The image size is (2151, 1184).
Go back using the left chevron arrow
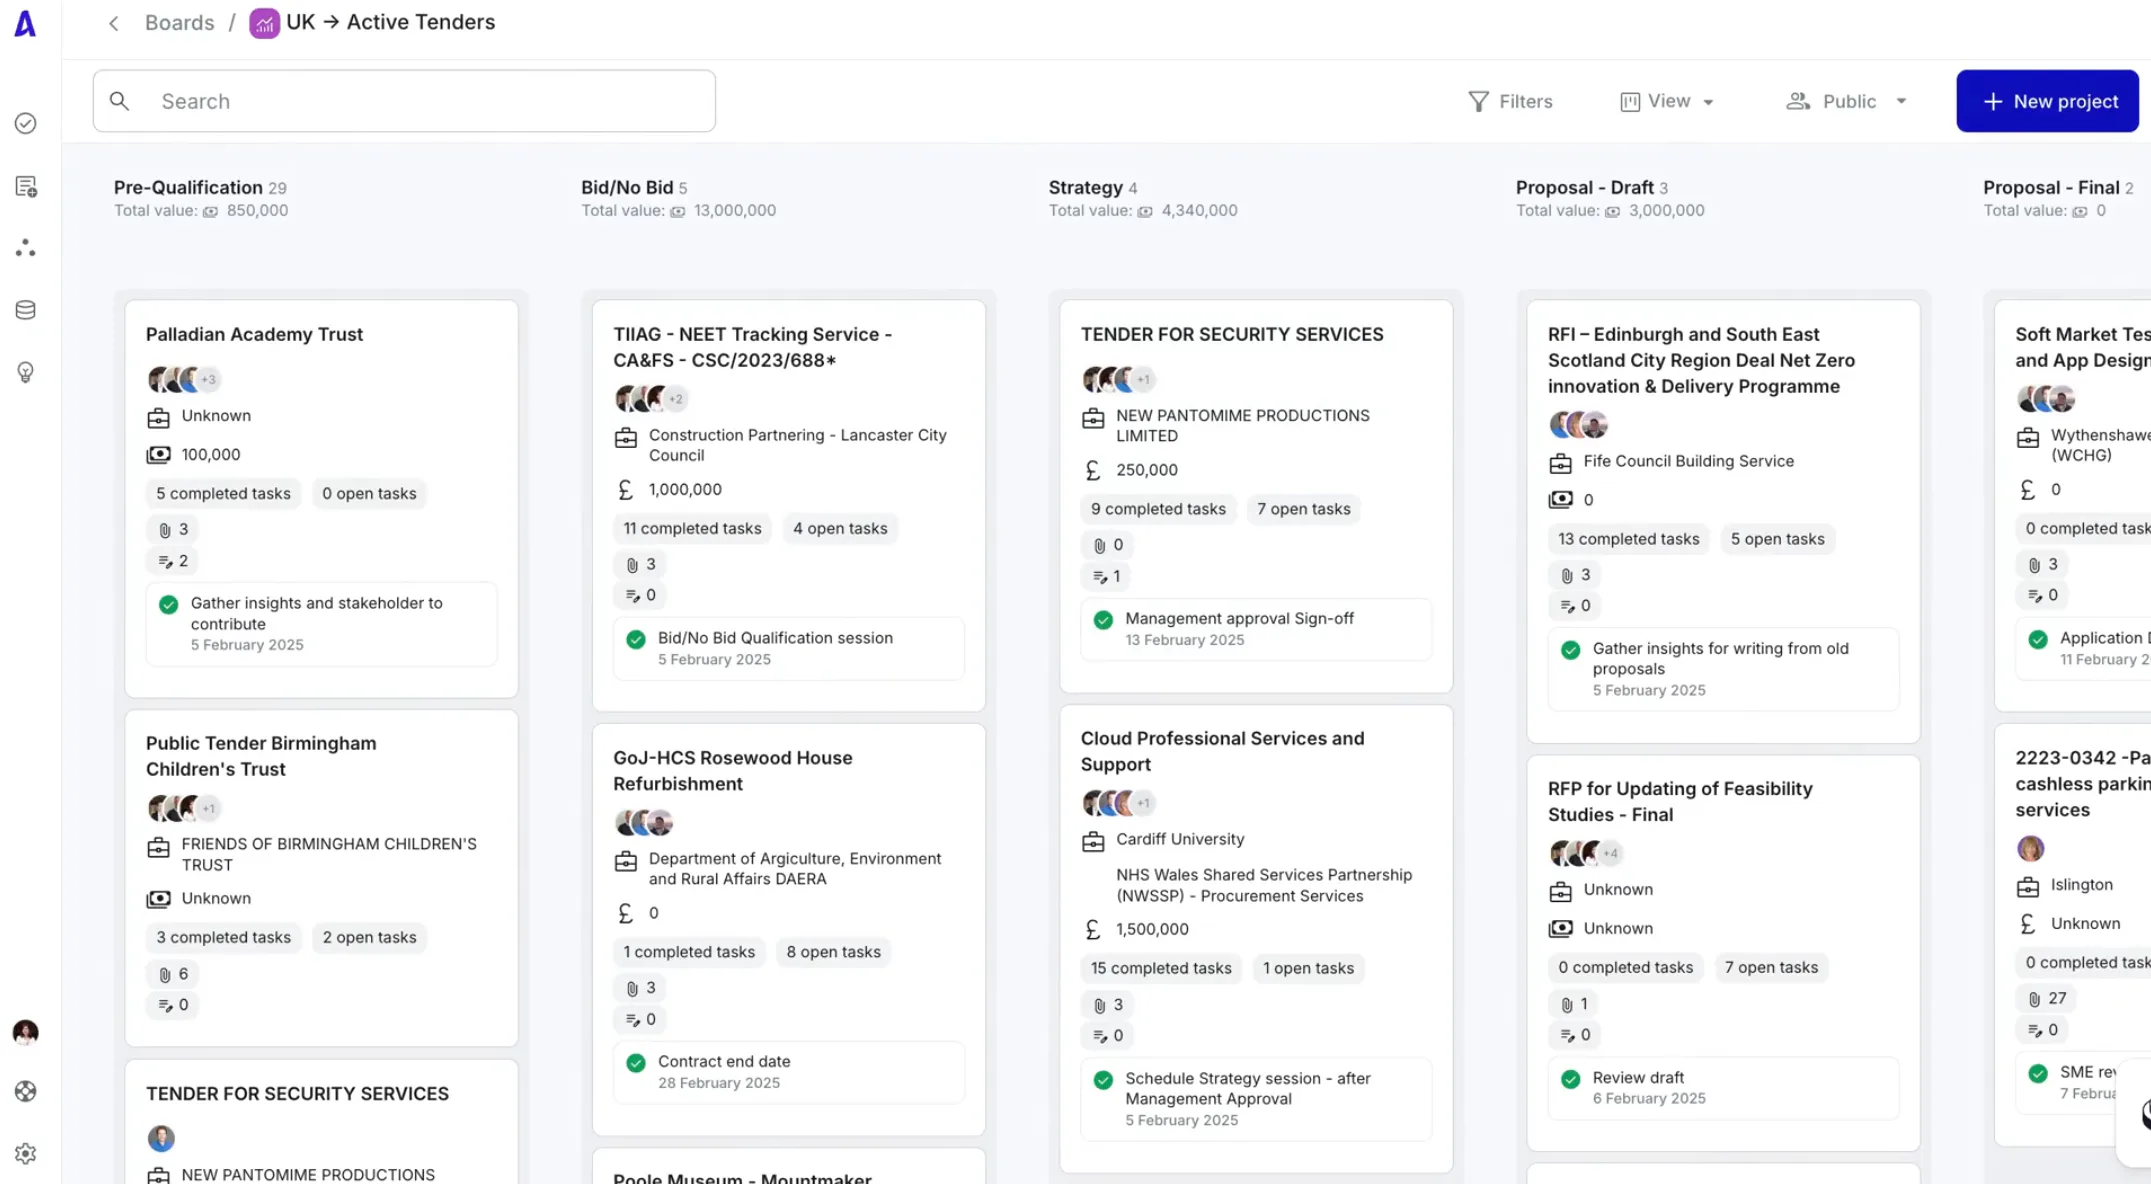[113, 23]
